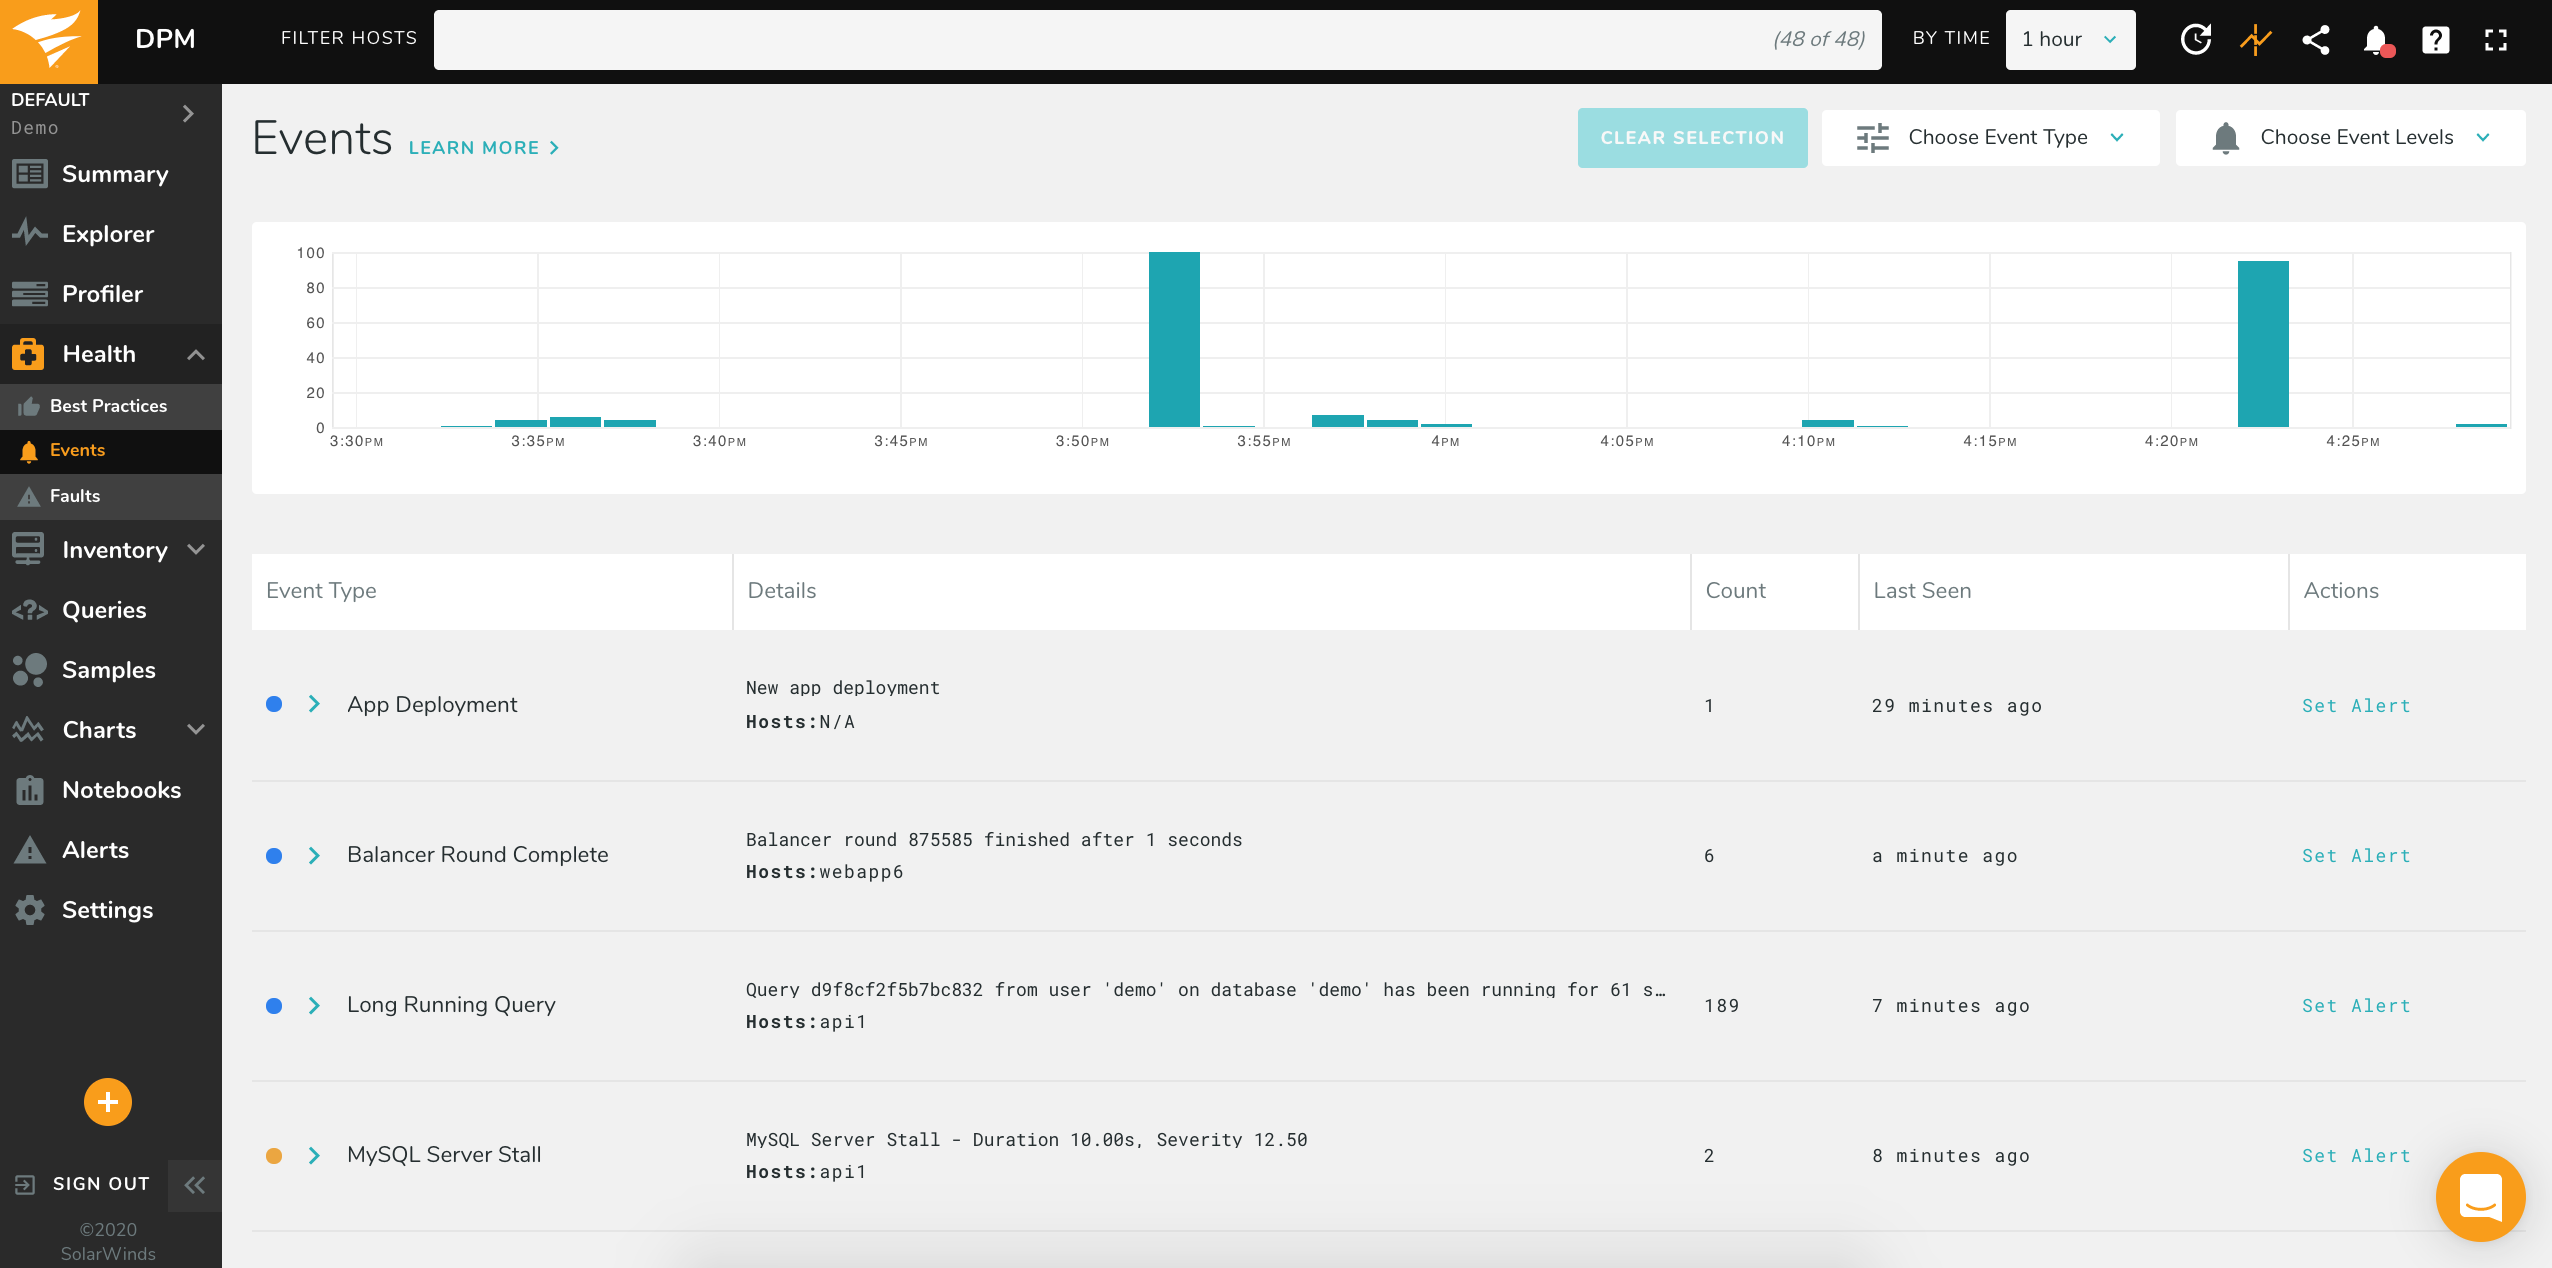Click the Clear Selection button
2552x1268 pixels.
click(1692, 138)
